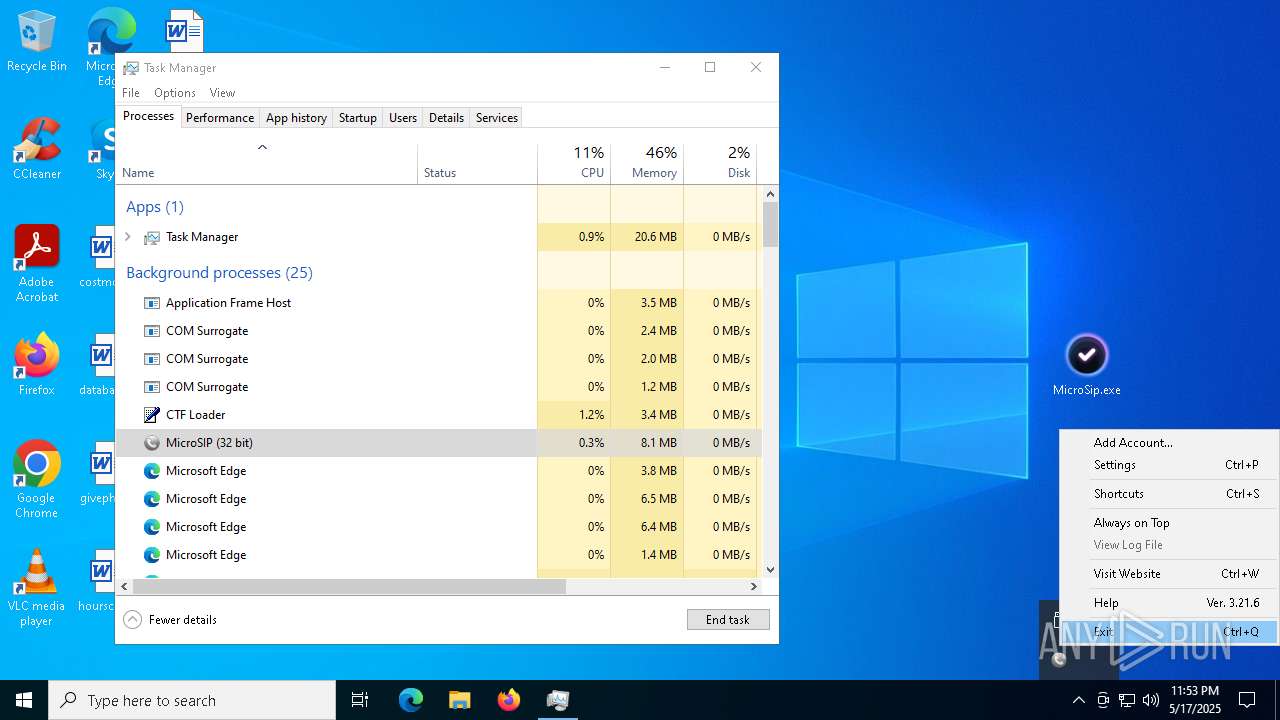Sort processes by the CPU column
This screenshot has height=720, width=1280.
click(x=573, y=164)
